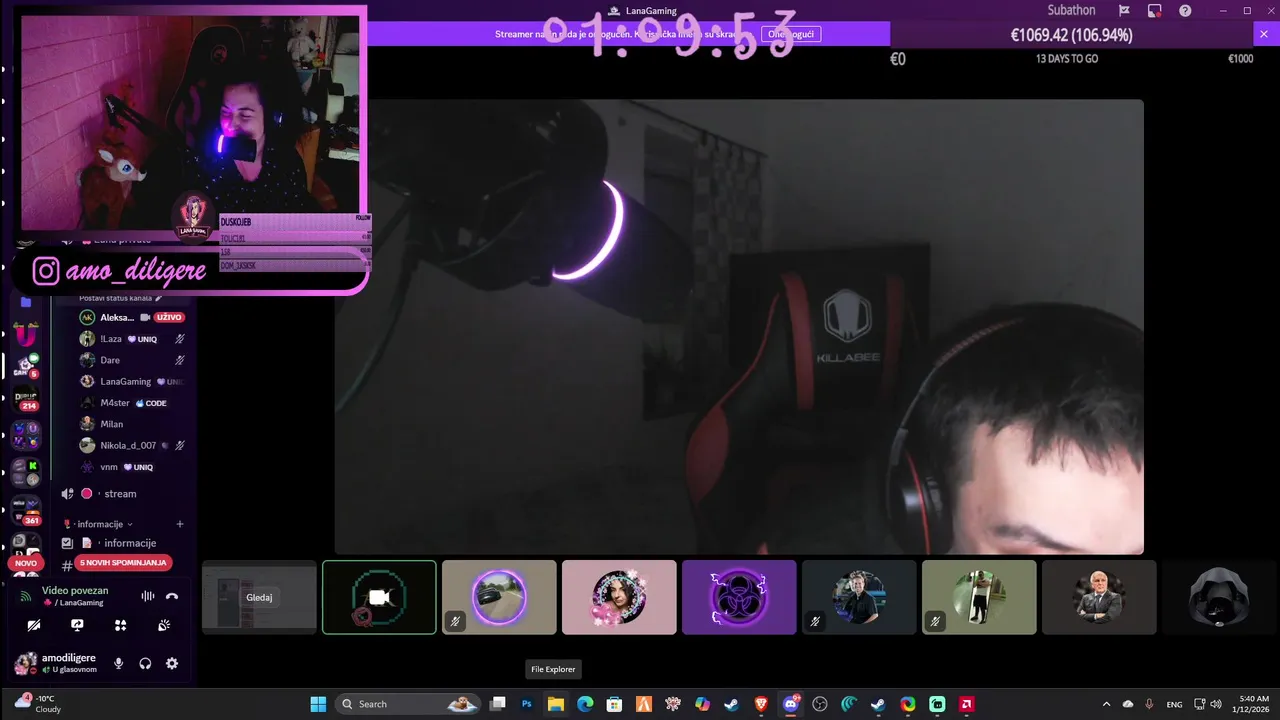Image resolution: width=1280 pixels, height=720 pixels.
Task: Open amodiligere user profile panel
Action: pyautogui.click(x=57, y=663)
